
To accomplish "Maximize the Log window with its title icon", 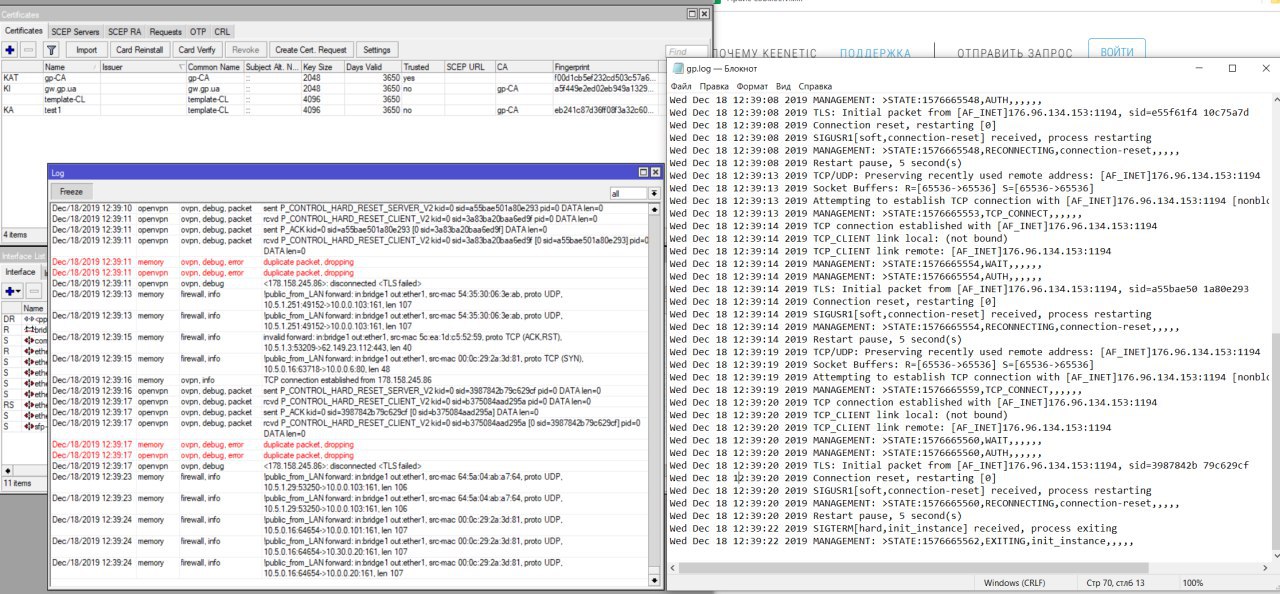I will [x=642, y=172].
